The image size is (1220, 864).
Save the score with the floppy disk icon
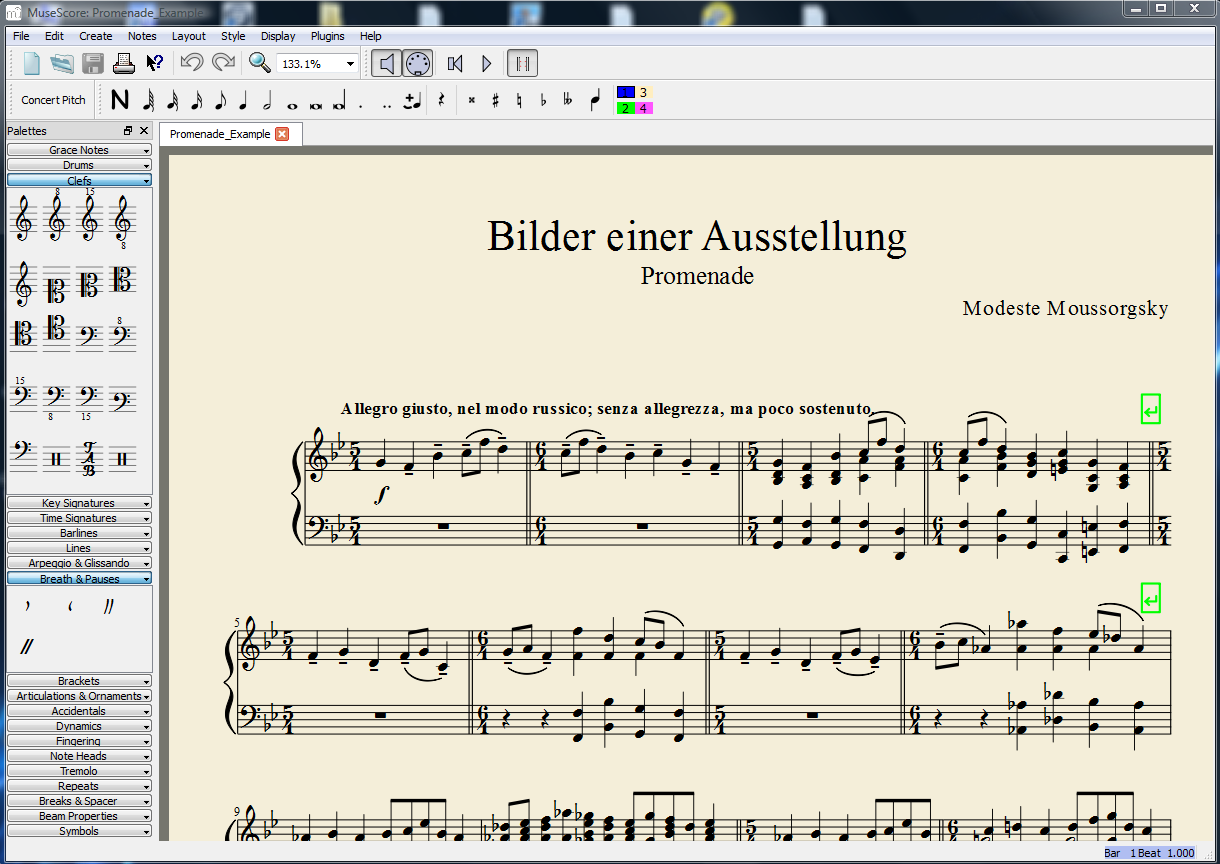pos(93,64)
